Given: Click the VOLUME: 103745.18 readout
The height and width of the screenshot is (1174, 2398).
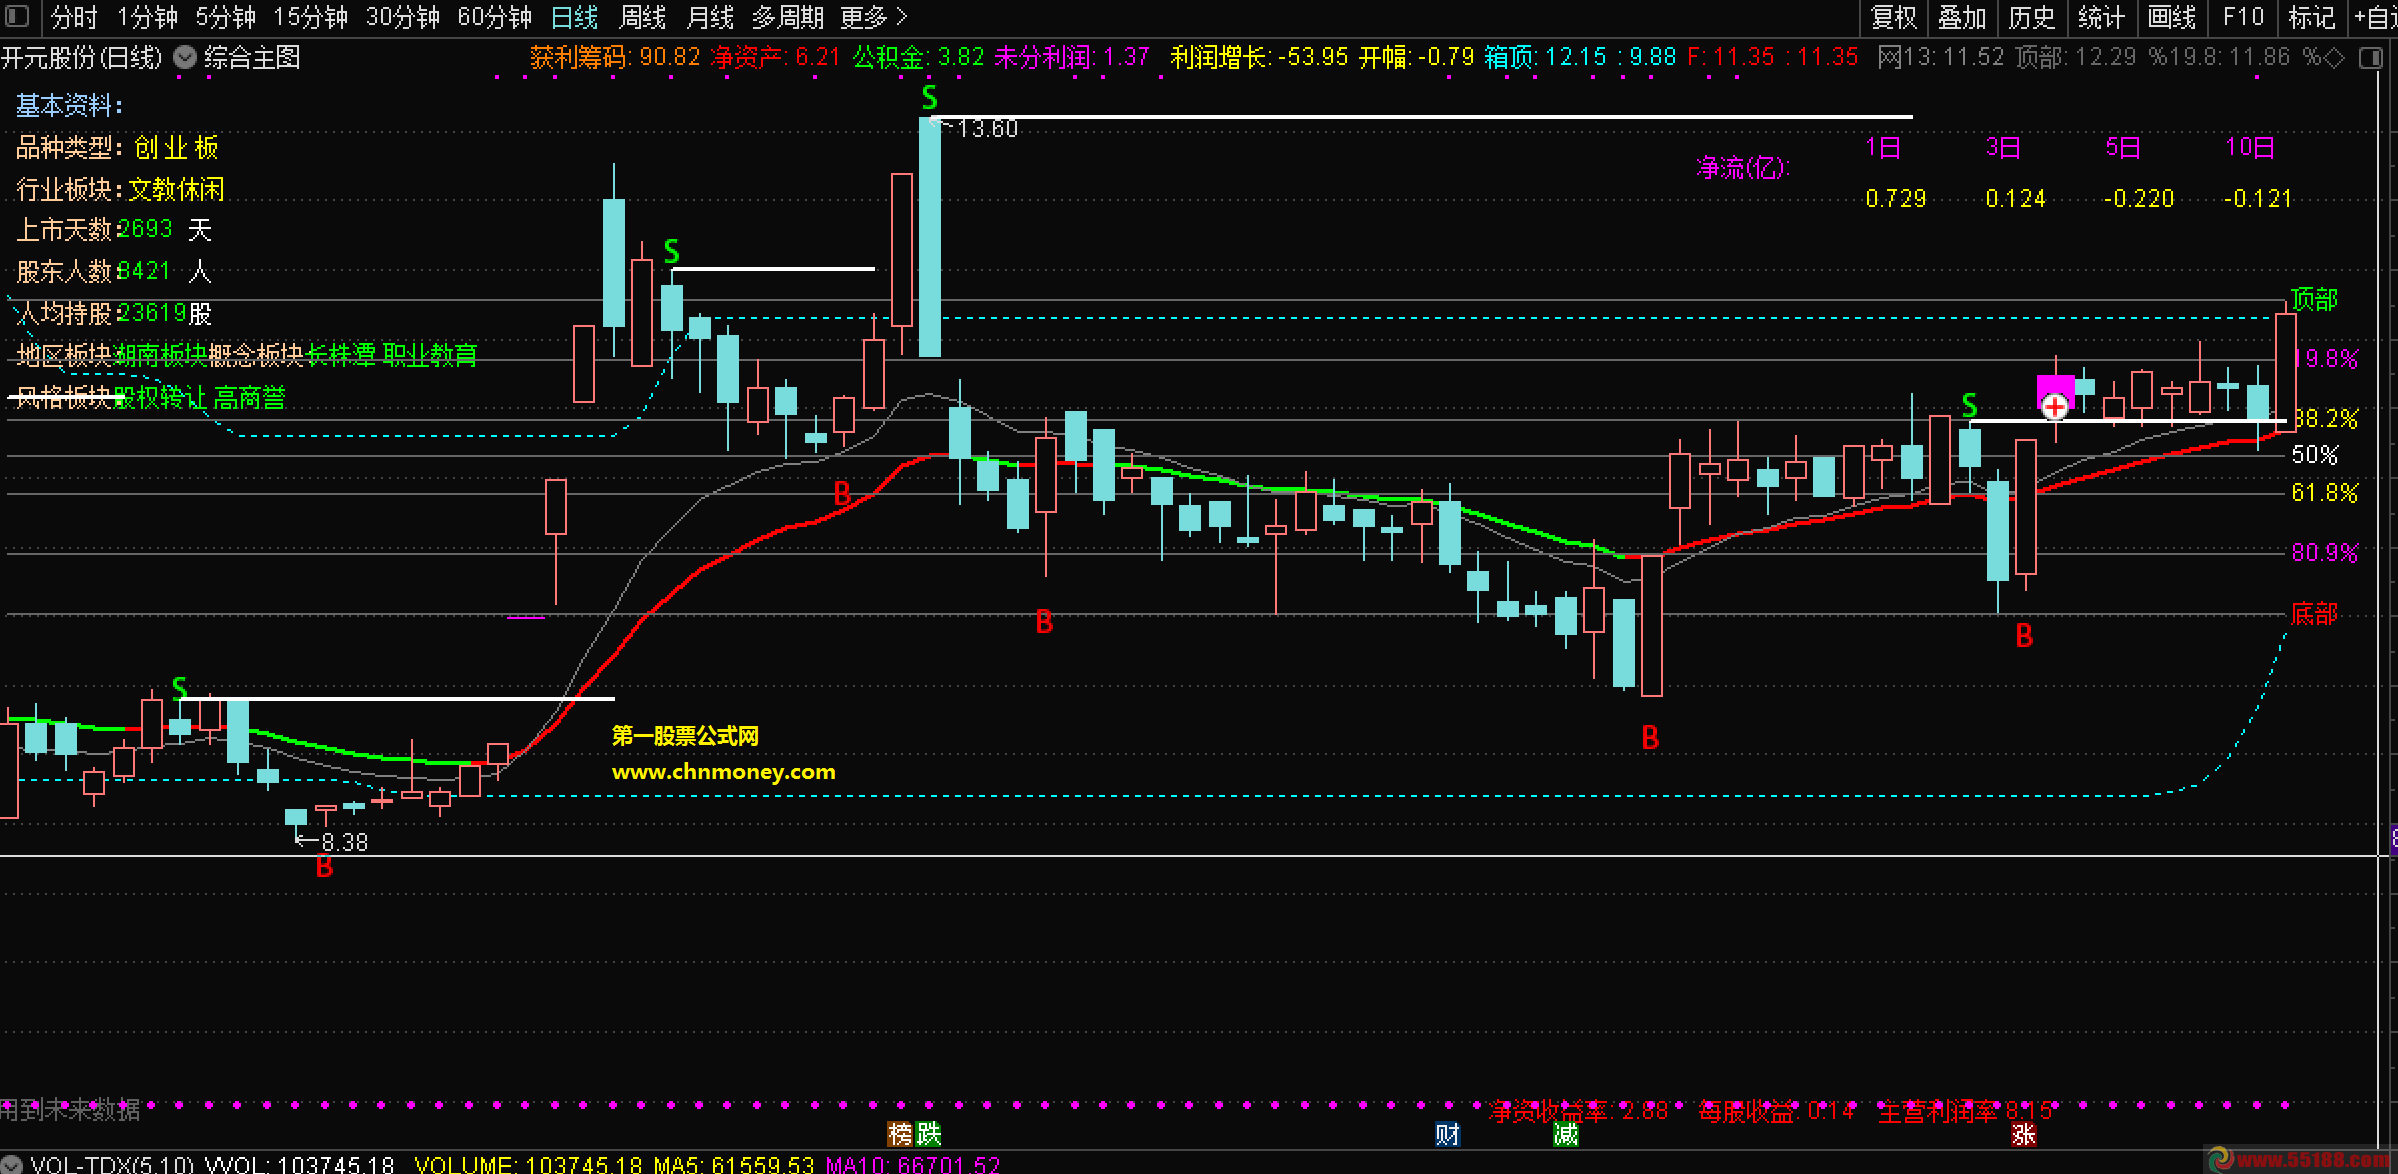Looking at the screenshot, I should pyautogui.click(x=528, y=1164).
